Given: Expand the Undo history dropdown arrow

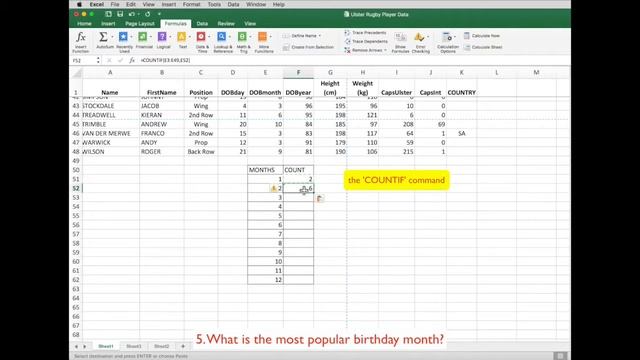Looking at the screenshot, I should click(138, 14).
